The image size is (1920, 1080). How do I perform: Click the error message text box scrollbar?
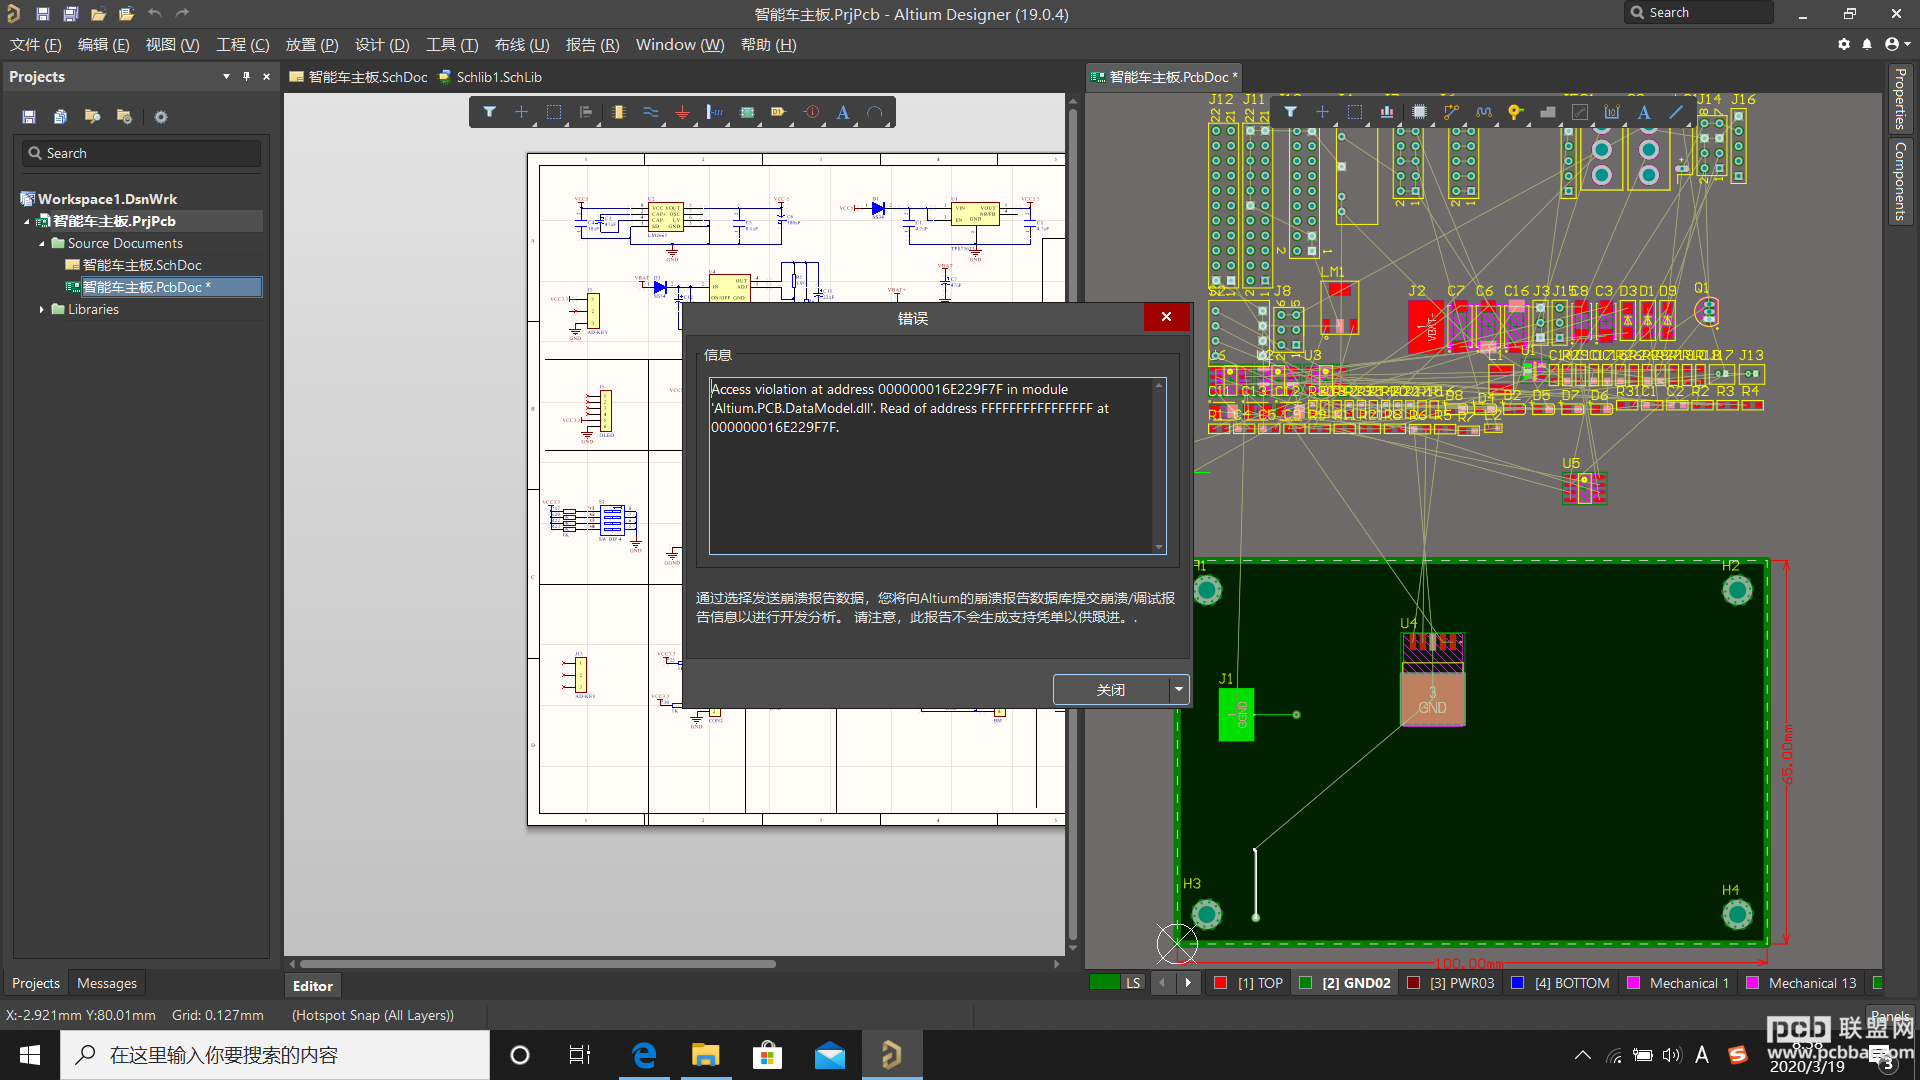pyautogui.click(x=1159, y=465)
